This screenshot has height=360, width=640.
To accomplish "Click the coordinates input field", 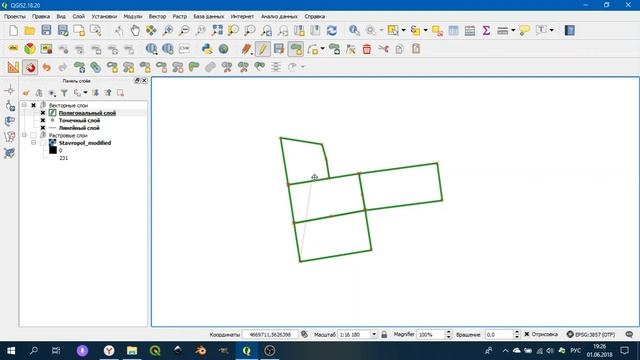I will (270, 334).
